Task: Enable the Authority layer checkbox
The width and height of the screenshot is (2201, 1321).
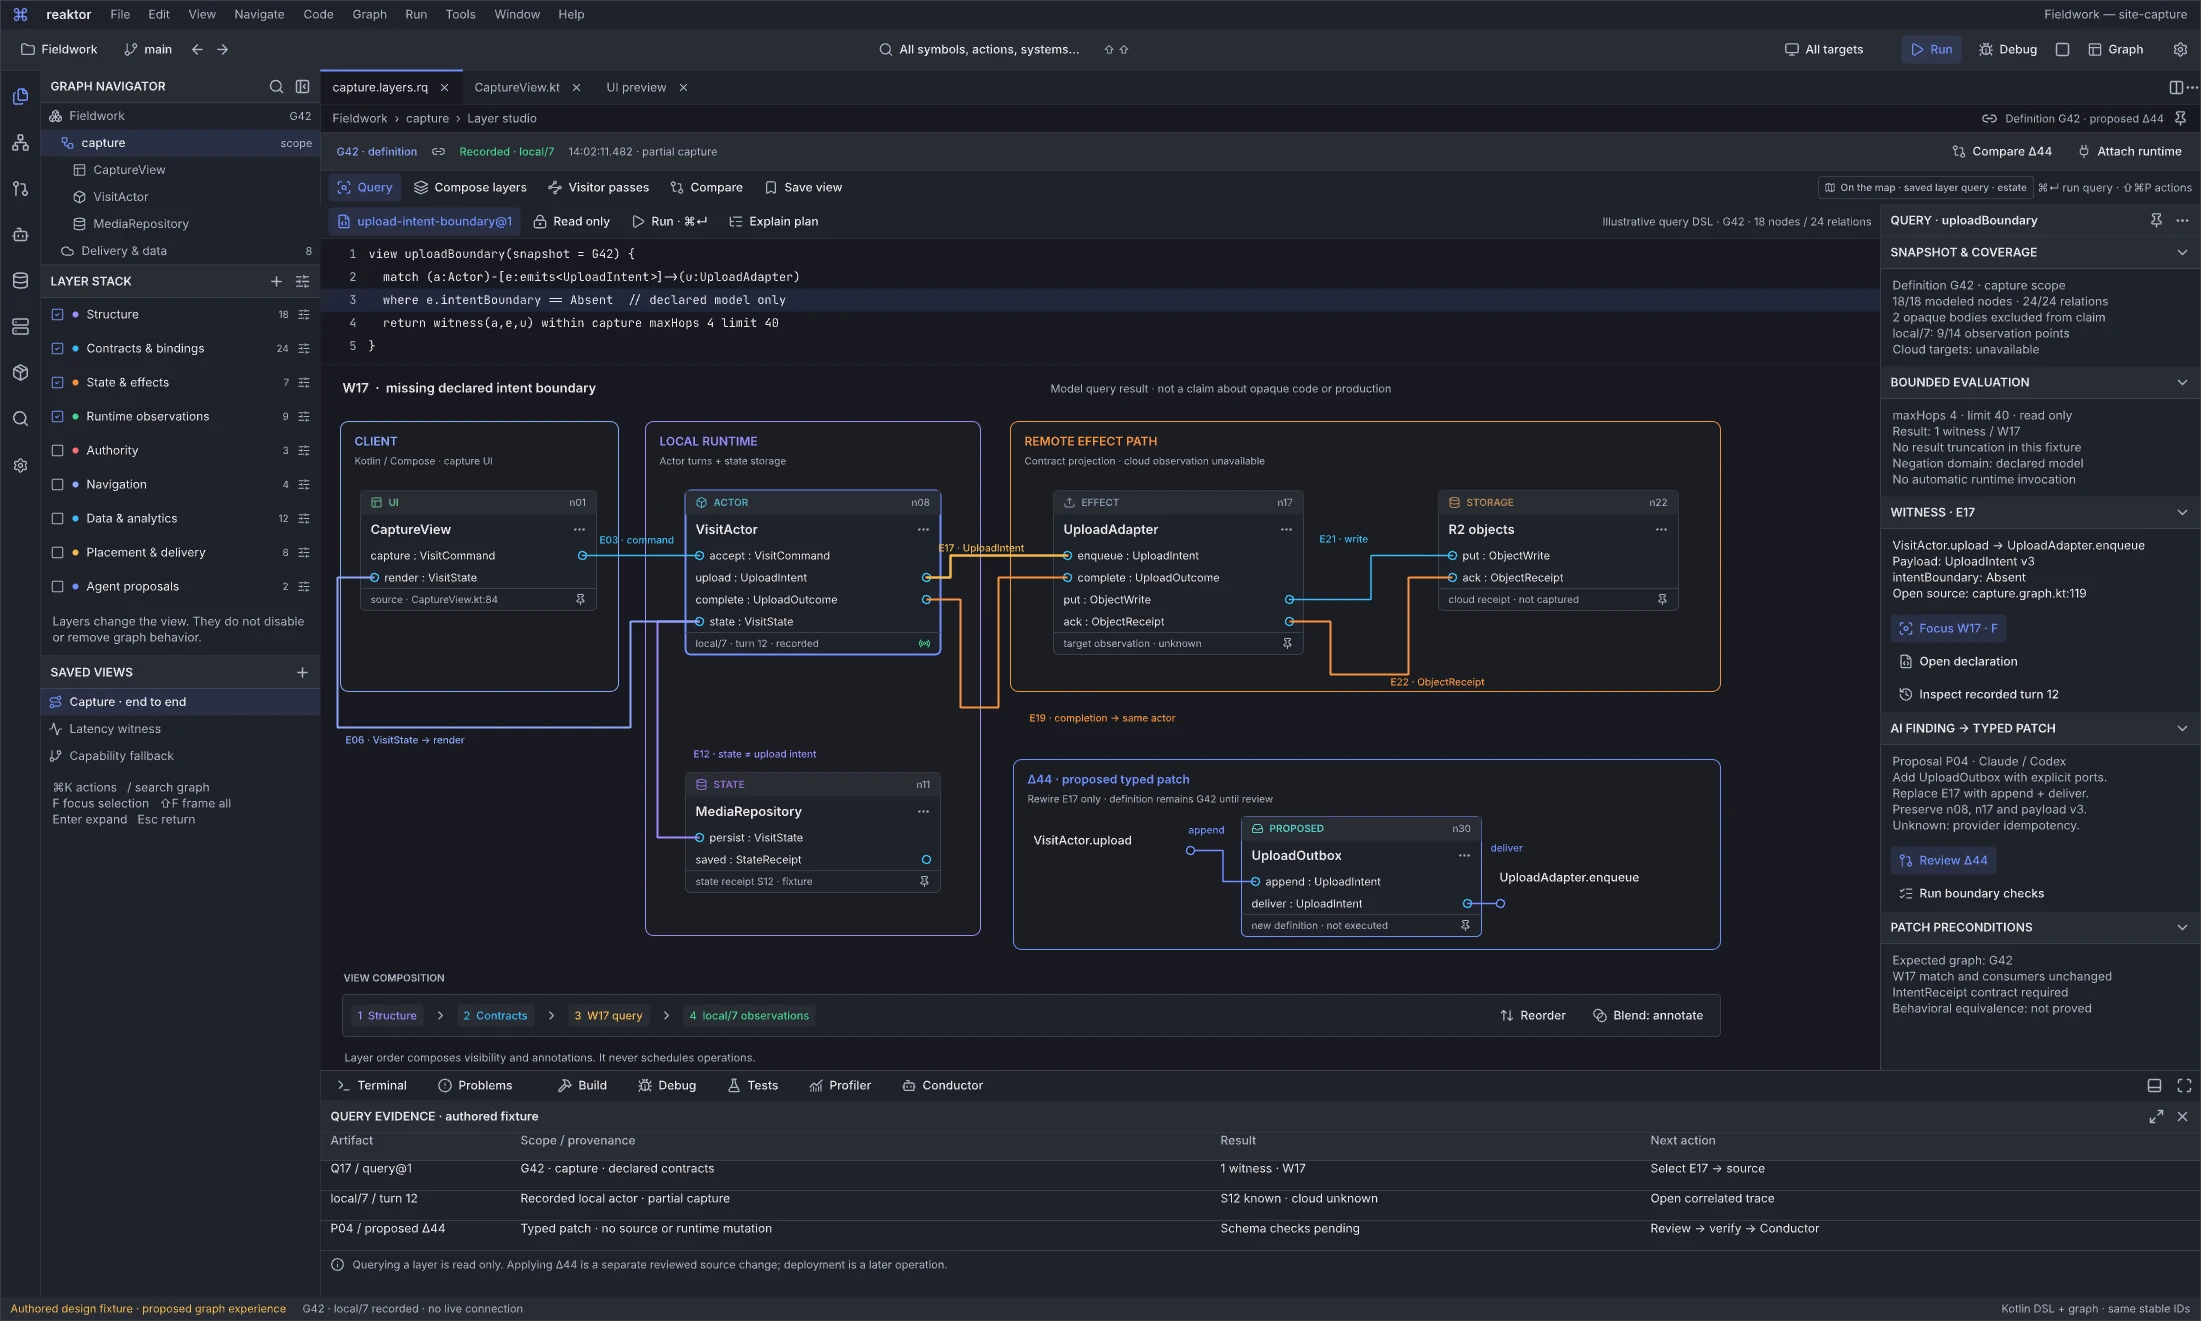Action: click(x=57, y=450)
